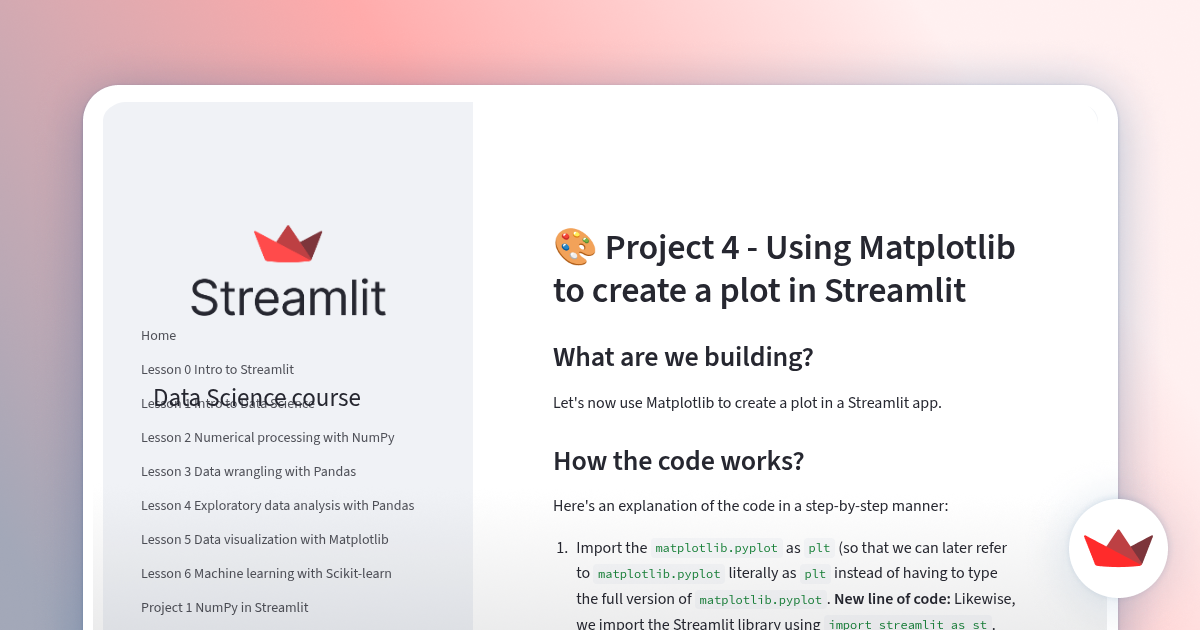Open Lesson 4 Exploratory data analysis page
Viewport: 1200px width, 630px height.
[x=277, y=506]
